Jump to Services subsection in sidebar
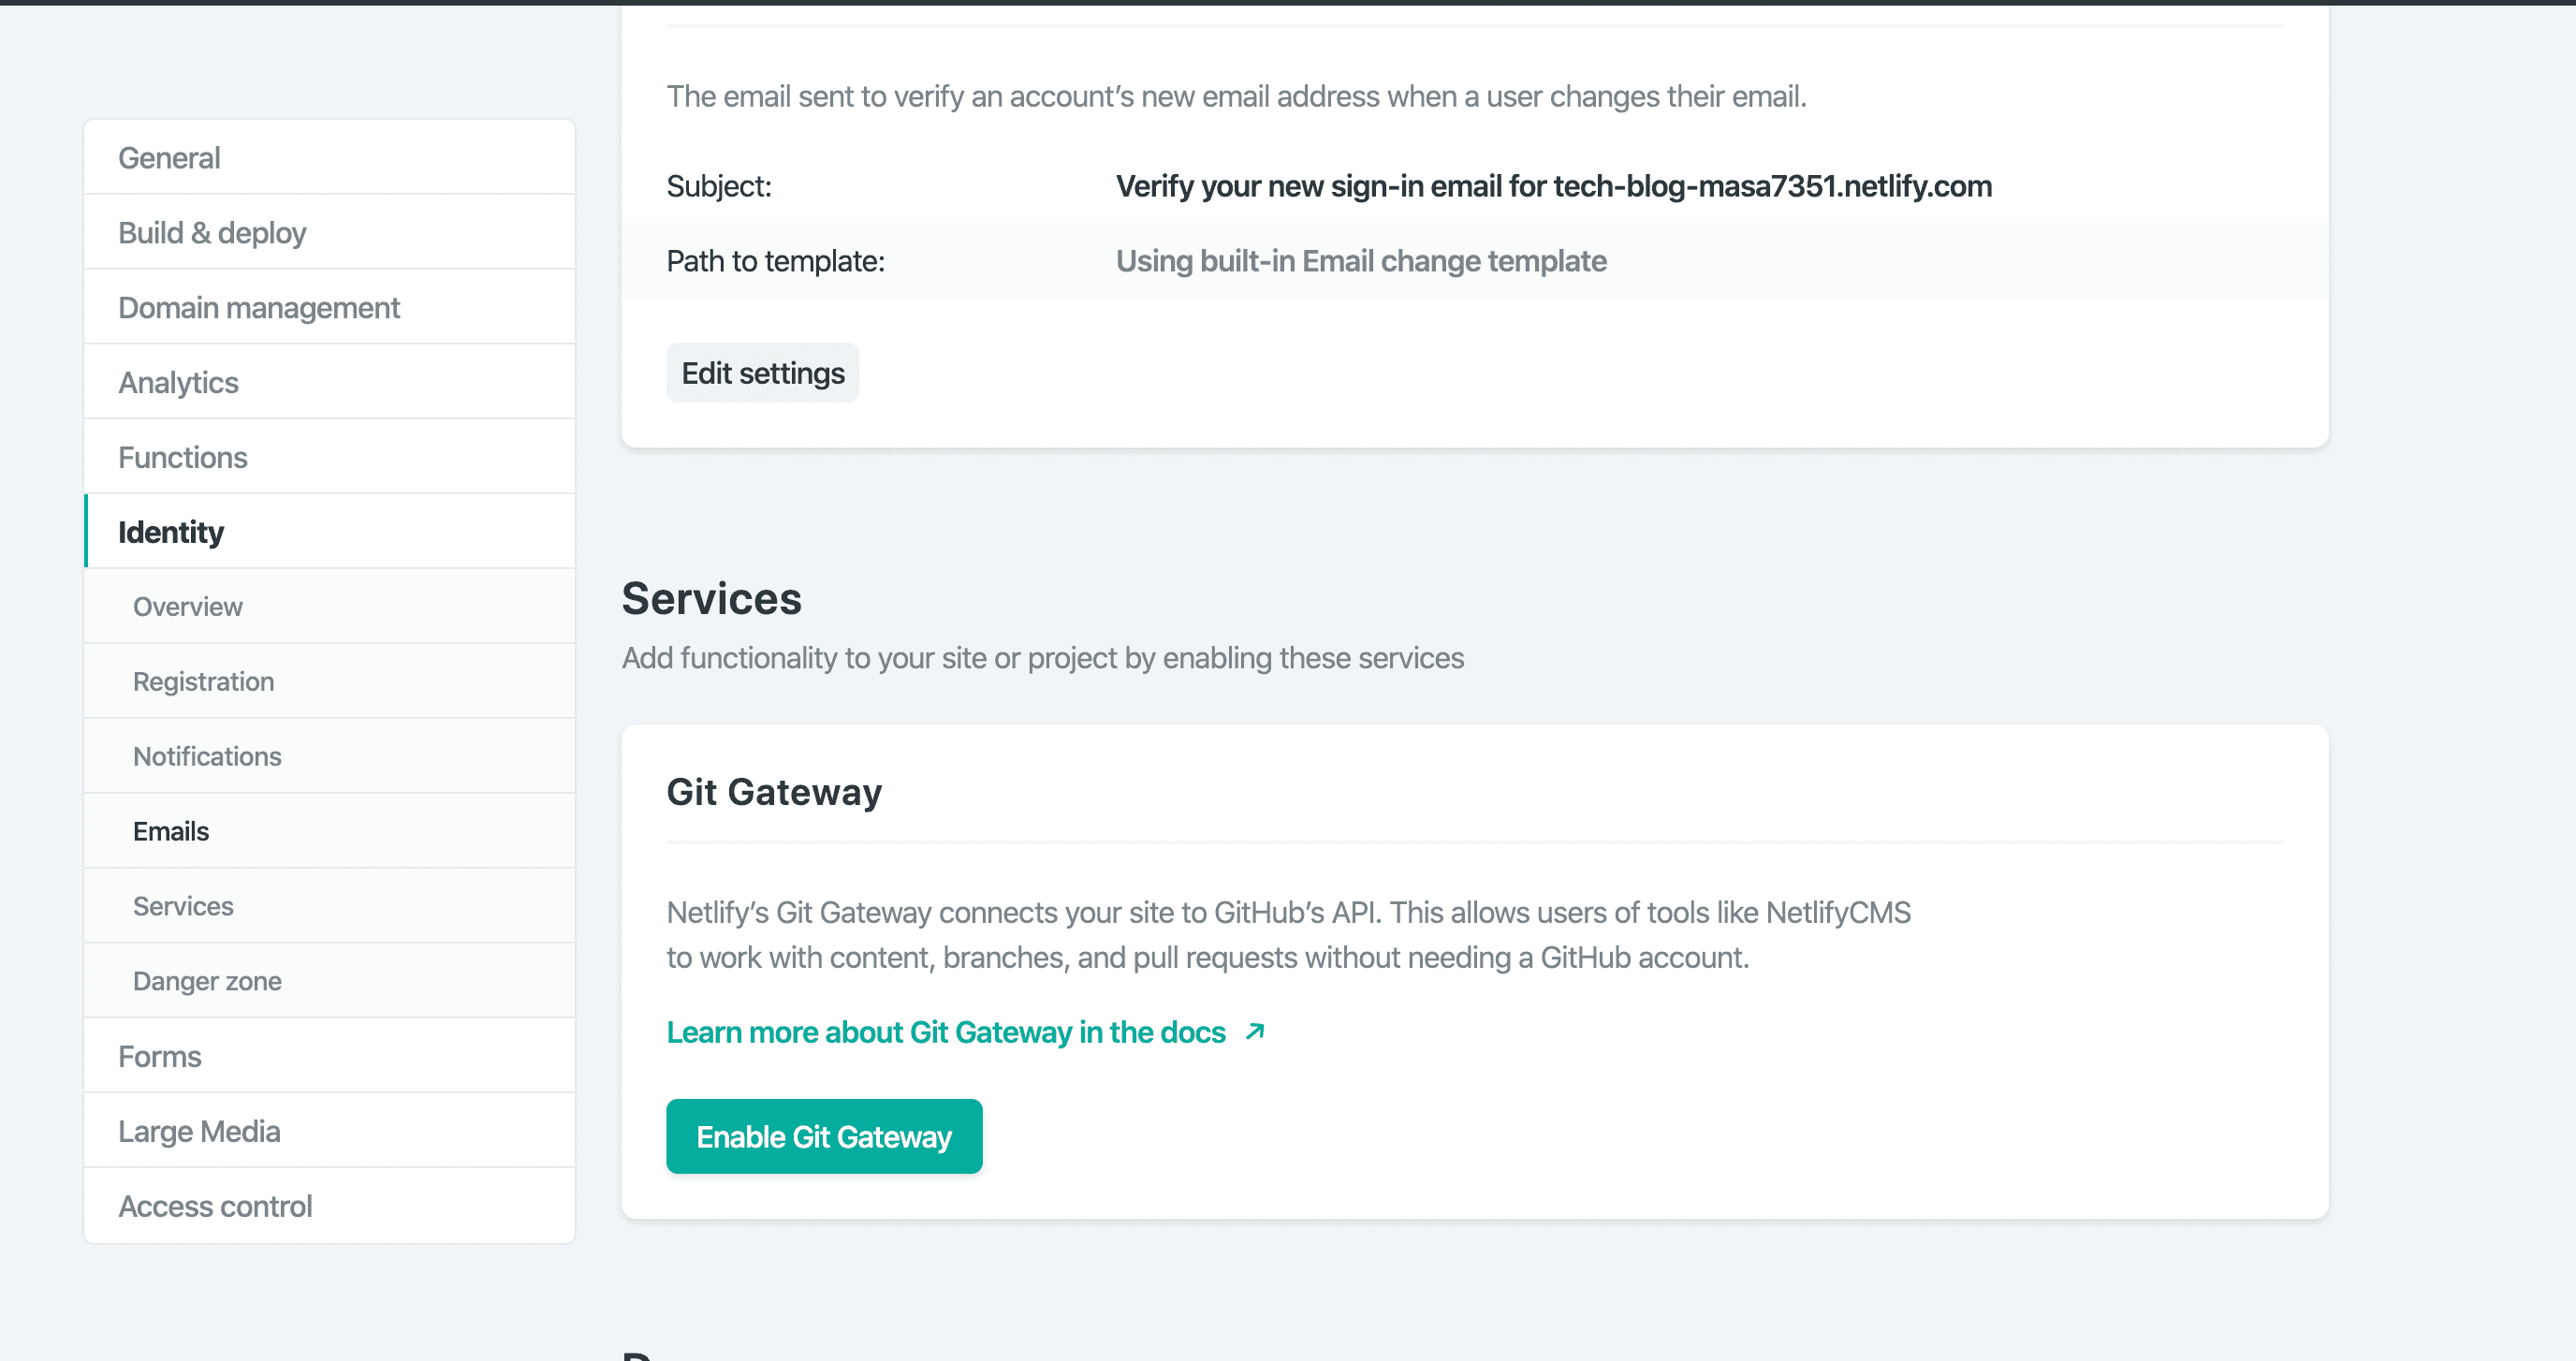This screenshot has height=1361, width=2576. [183, 906]
